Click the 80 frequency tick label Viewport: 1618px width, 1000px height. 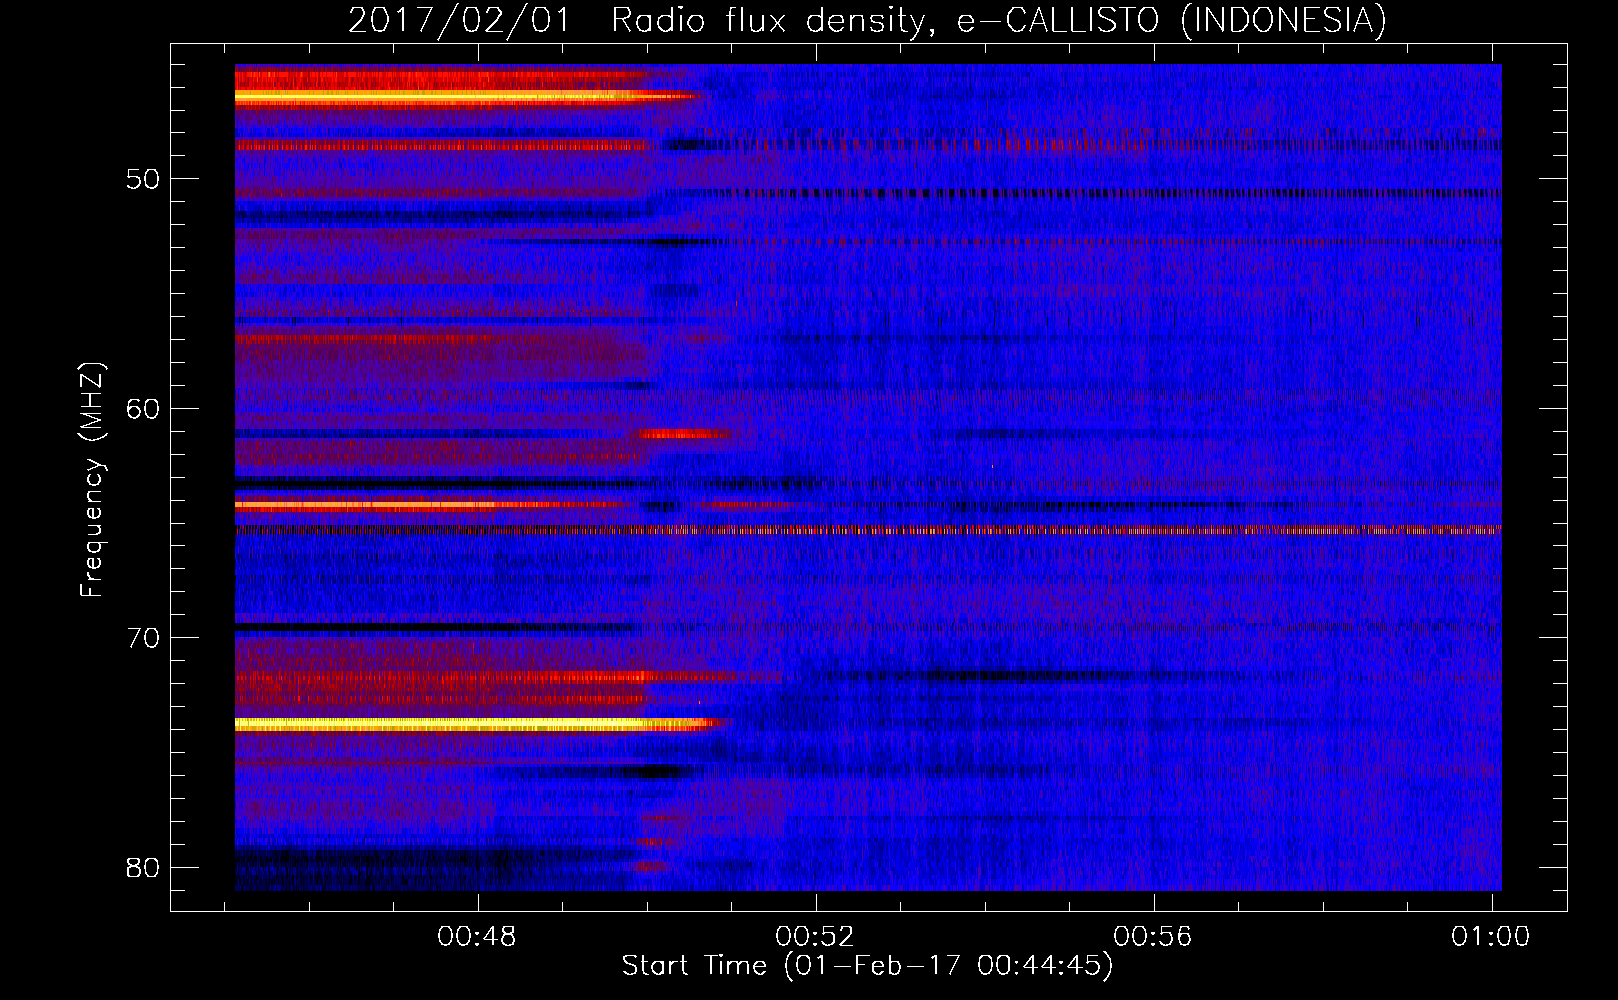pyautogui.click(x=143, y=867)
